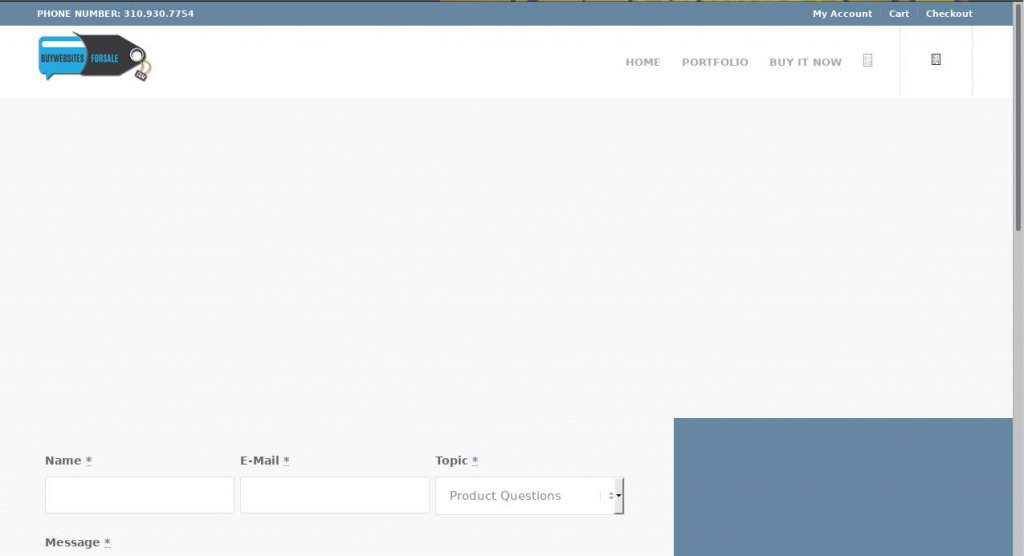Go to the HOME menu item

643,62
